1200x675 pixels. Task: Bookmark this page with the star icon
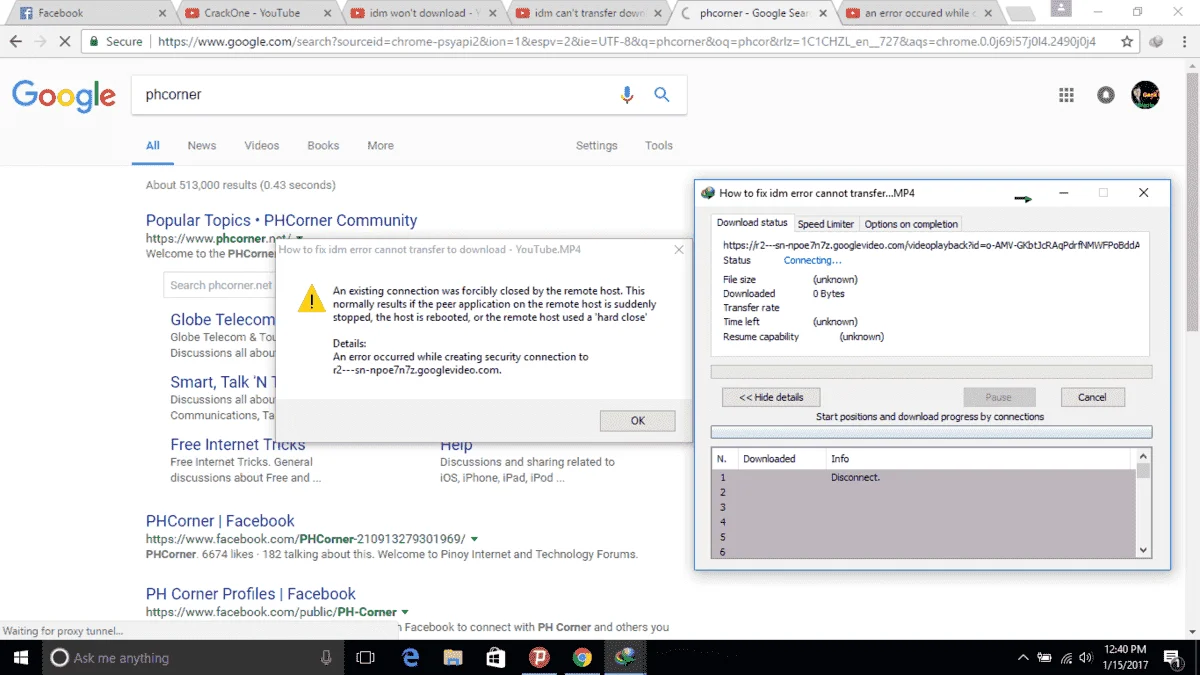pyautogui.click(x=1127, y=42)
